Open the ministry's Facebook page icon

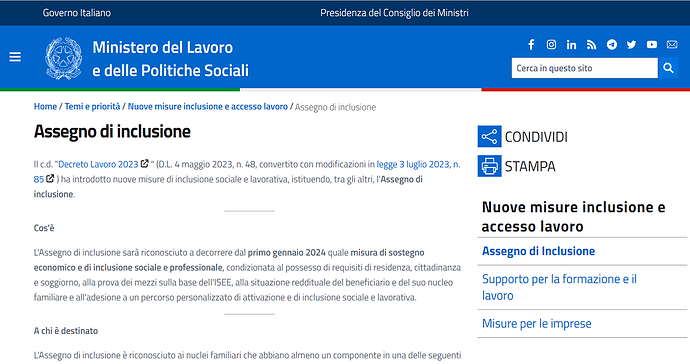pyautogui.click(x=531, y=44)
